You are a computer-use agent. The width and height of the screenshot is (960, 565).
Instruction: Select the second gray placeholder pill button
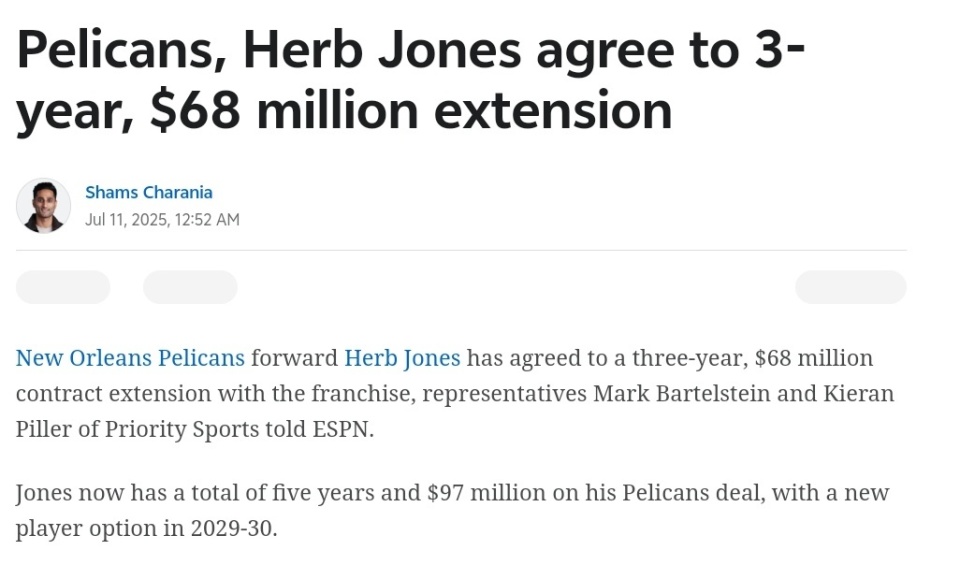190,287
